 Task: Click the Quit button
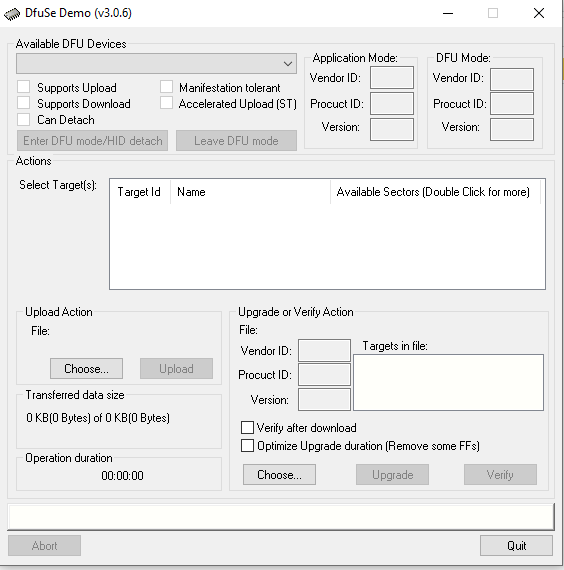tap(516, 545)
